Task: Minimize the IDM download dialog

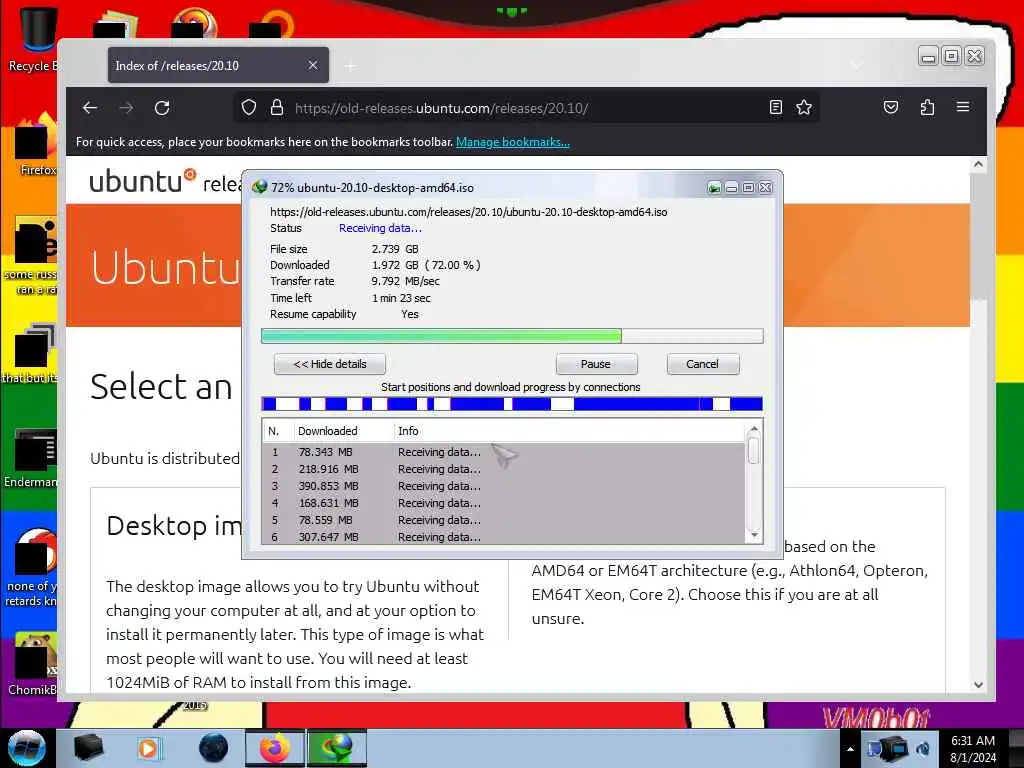Action: click(731, 188)
